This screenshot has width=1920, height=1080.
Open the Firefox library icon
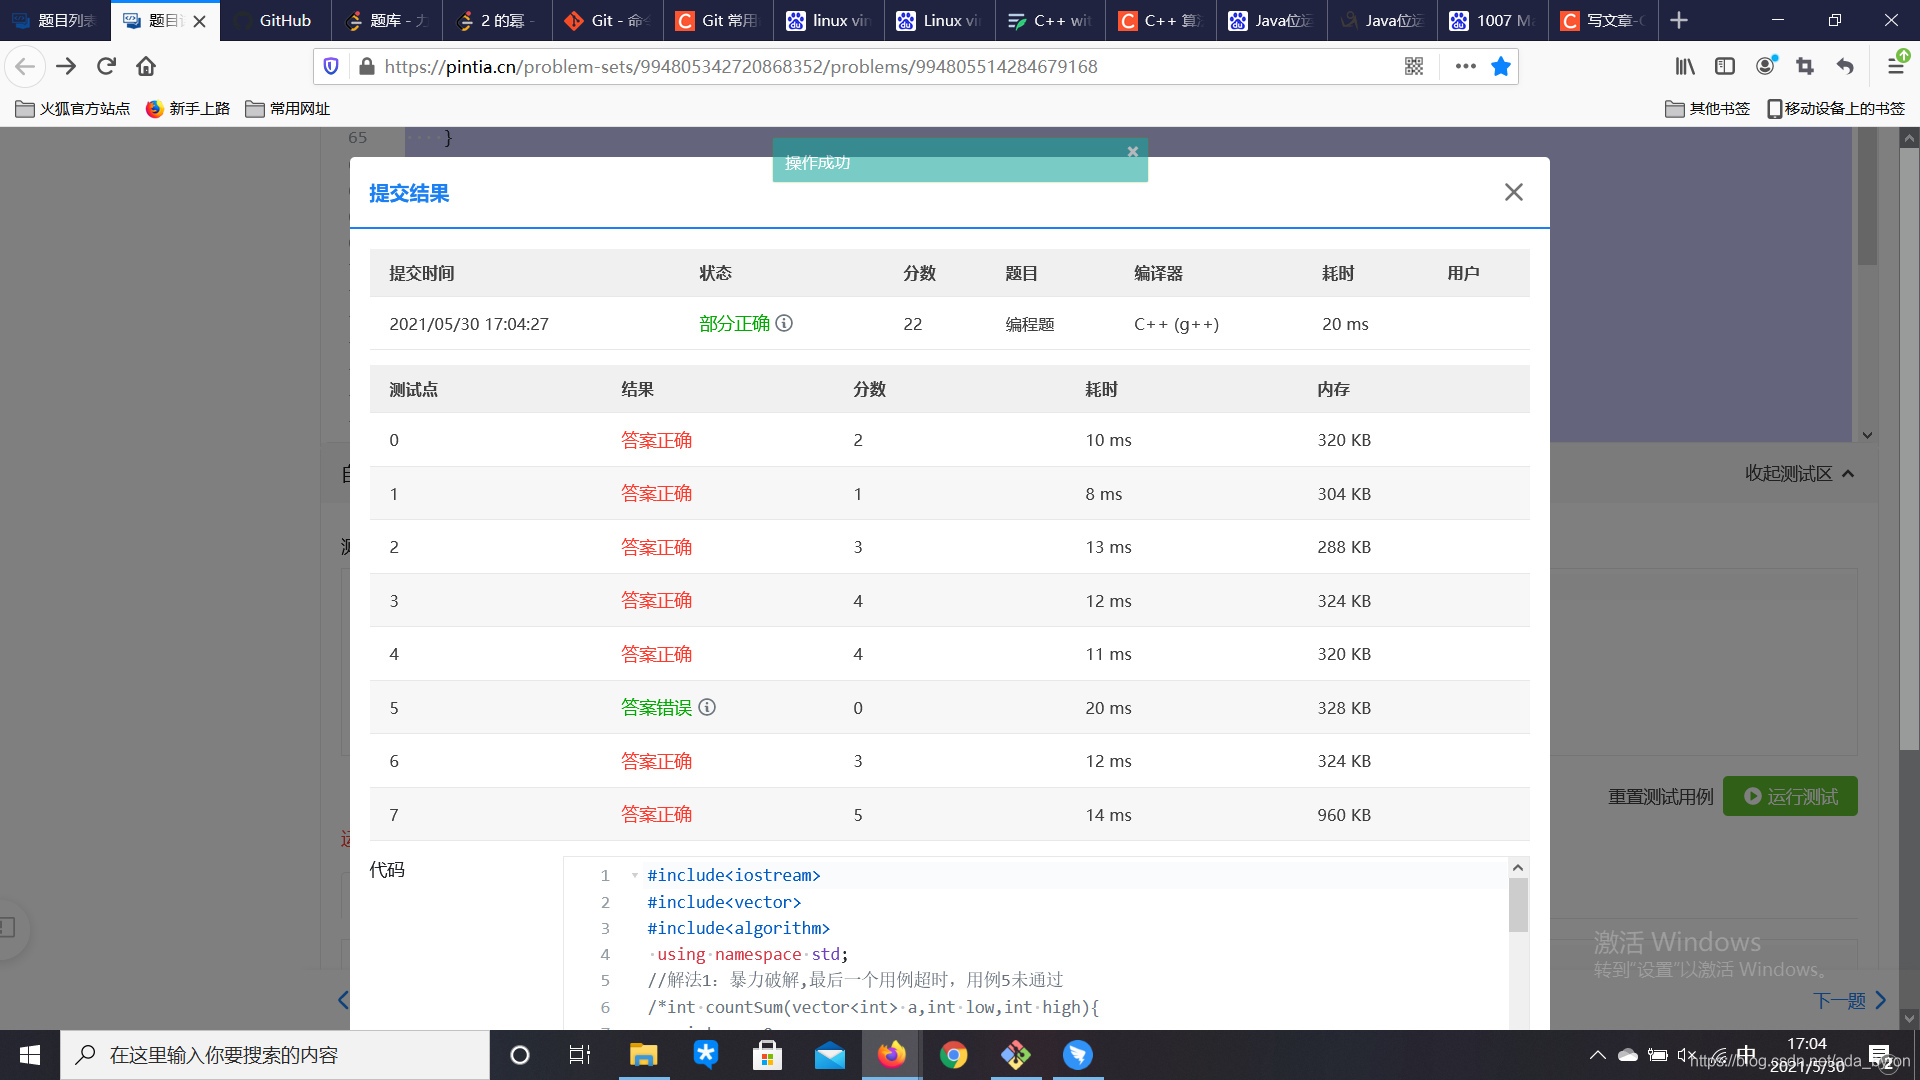coord(1685,66)
